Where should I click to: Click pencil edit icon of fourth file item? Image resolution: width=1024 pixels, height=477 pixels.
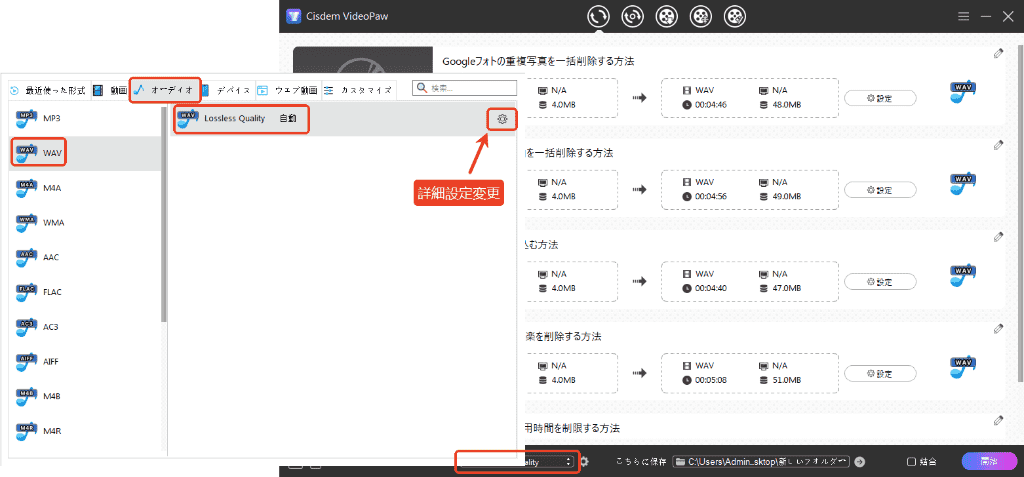(998, 328)
